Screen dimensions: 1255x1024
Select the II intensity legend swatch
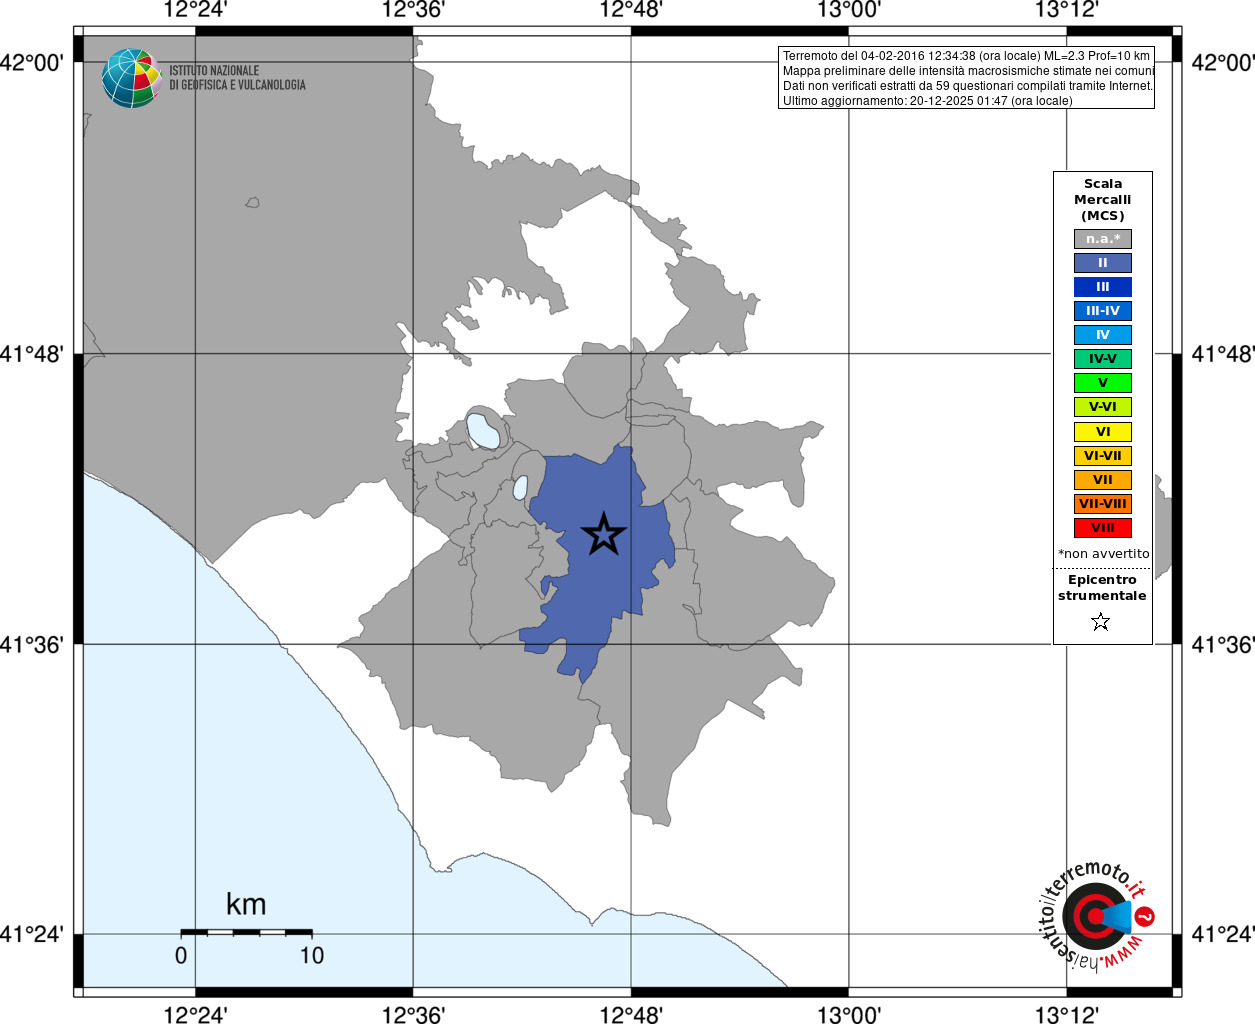point(1103,263)
